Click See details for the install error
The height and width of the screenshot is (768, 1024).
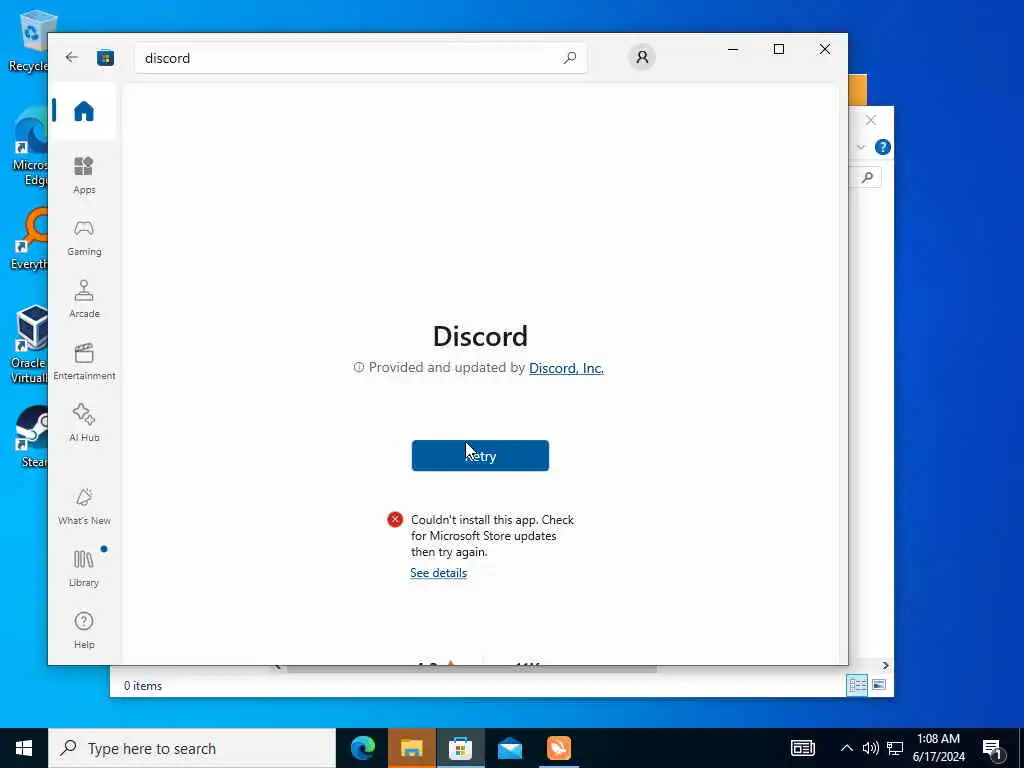[x=438, y=573]
